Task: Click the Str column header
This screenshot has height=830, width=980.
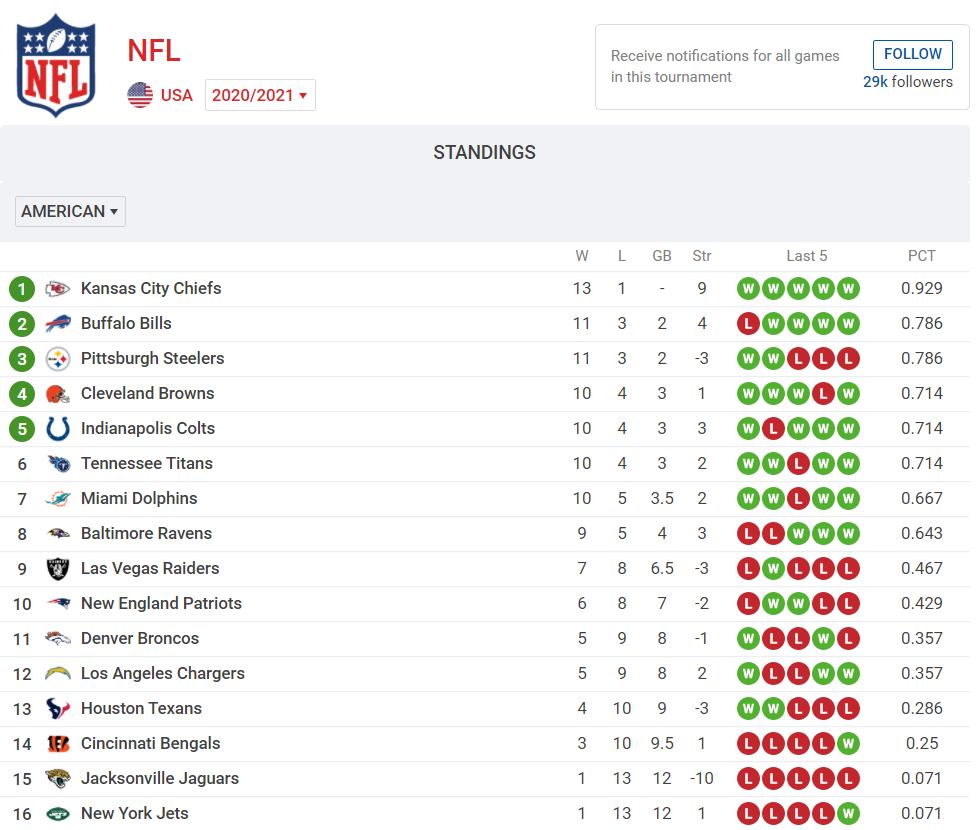Action: click(x=702, y=256)
